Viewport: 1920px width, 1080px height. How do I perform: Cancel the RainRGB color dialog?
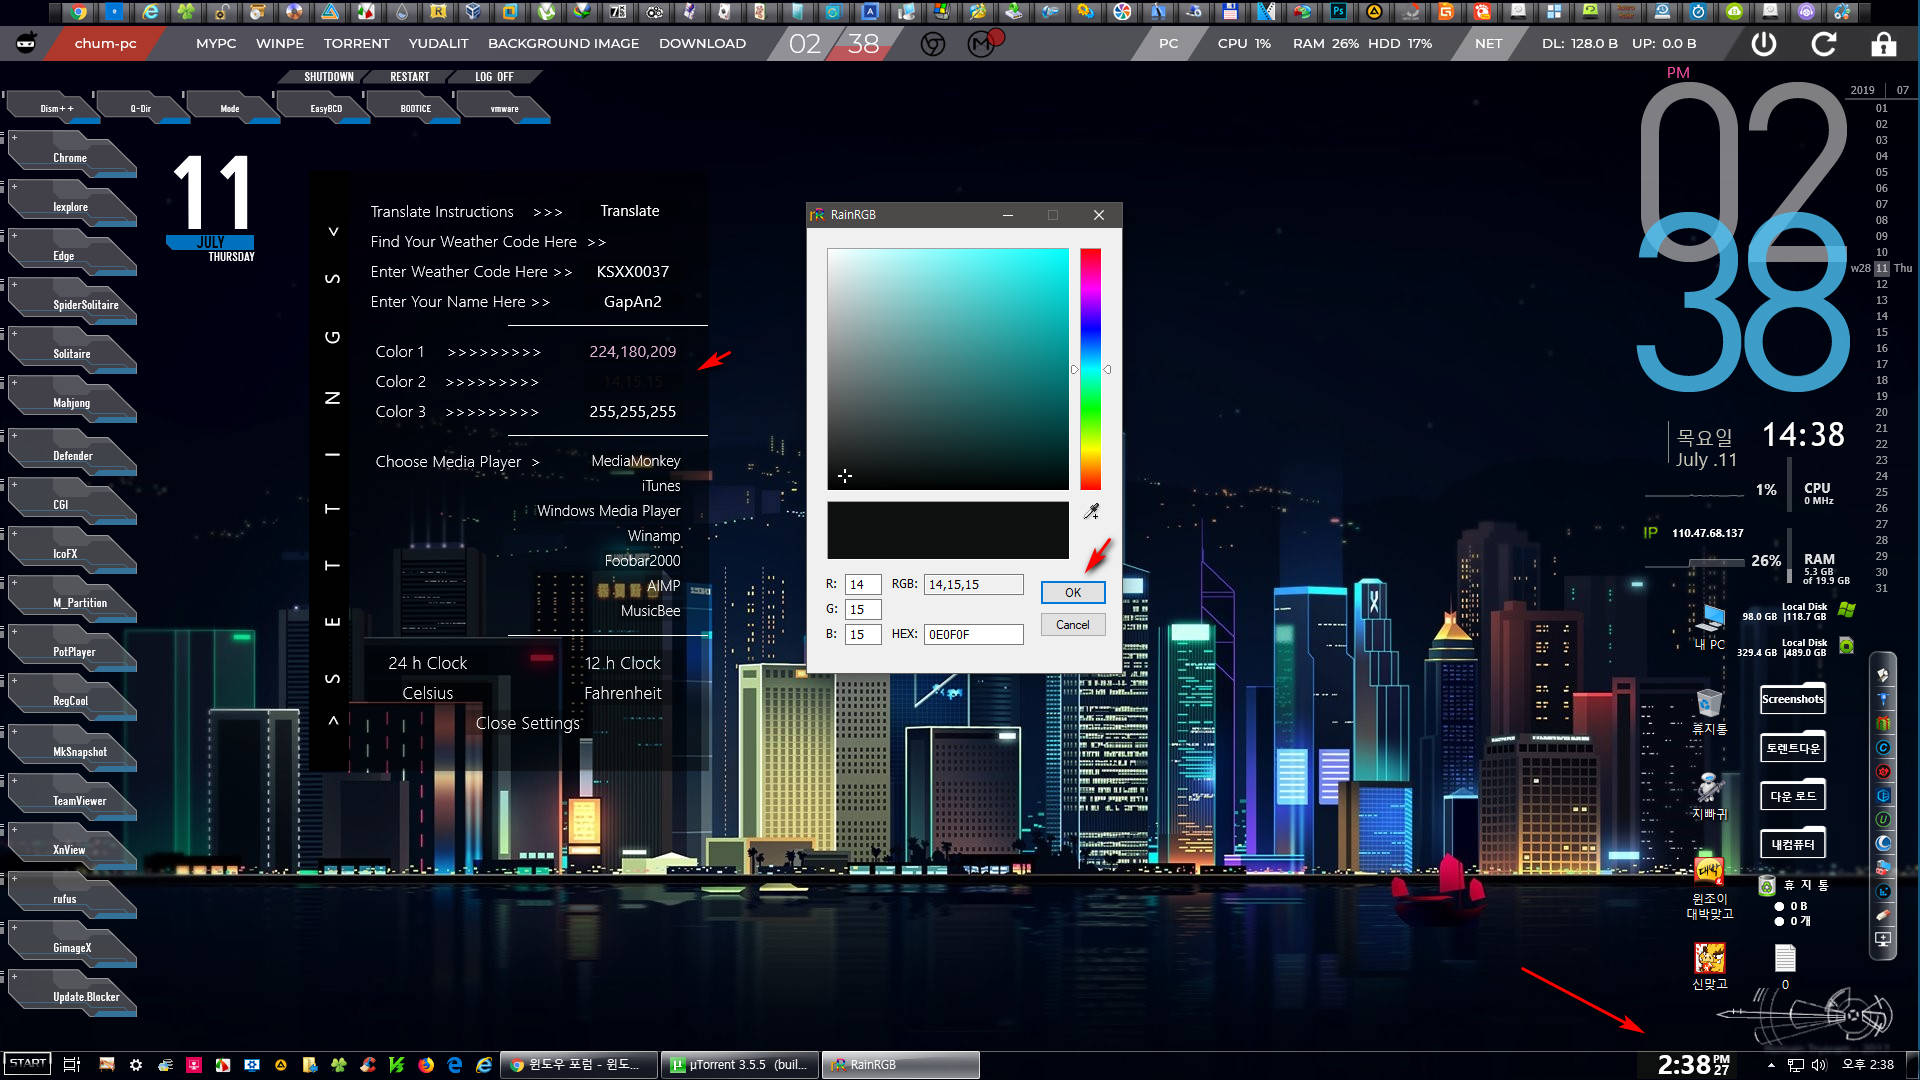pyautogui.click(x=1073, y=625)
